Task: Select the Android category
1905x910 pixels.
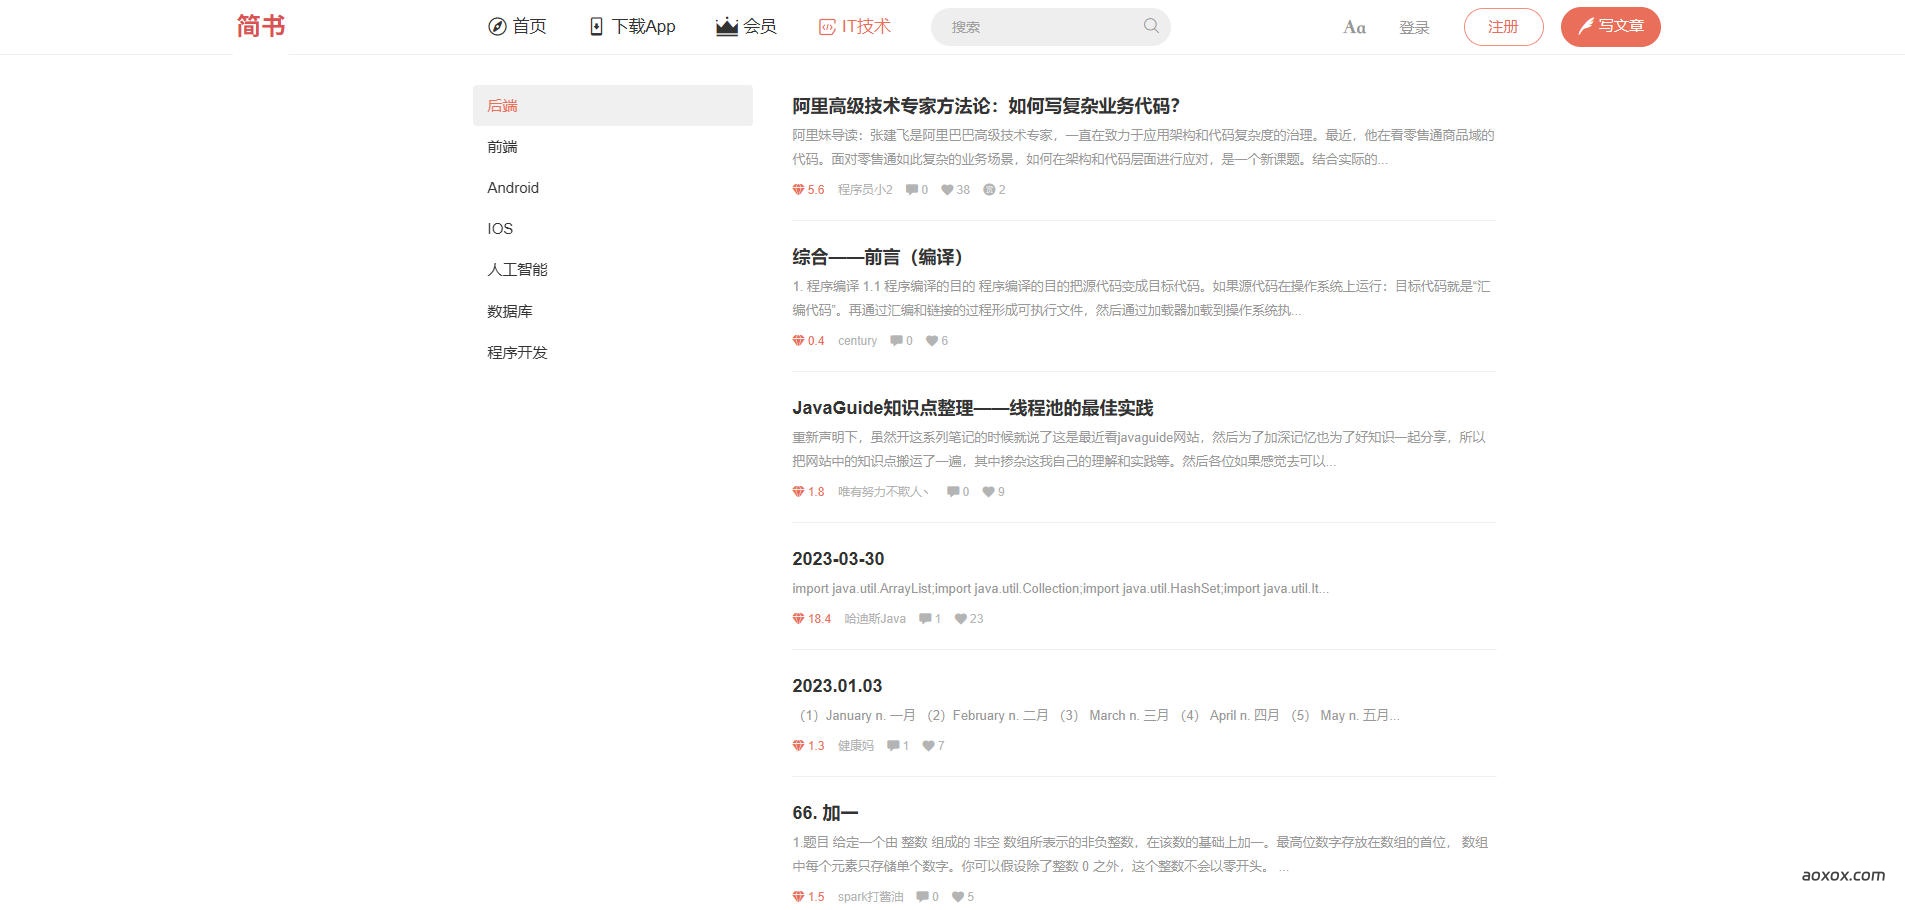Action: pyautogui.click(x=512, y=187)
